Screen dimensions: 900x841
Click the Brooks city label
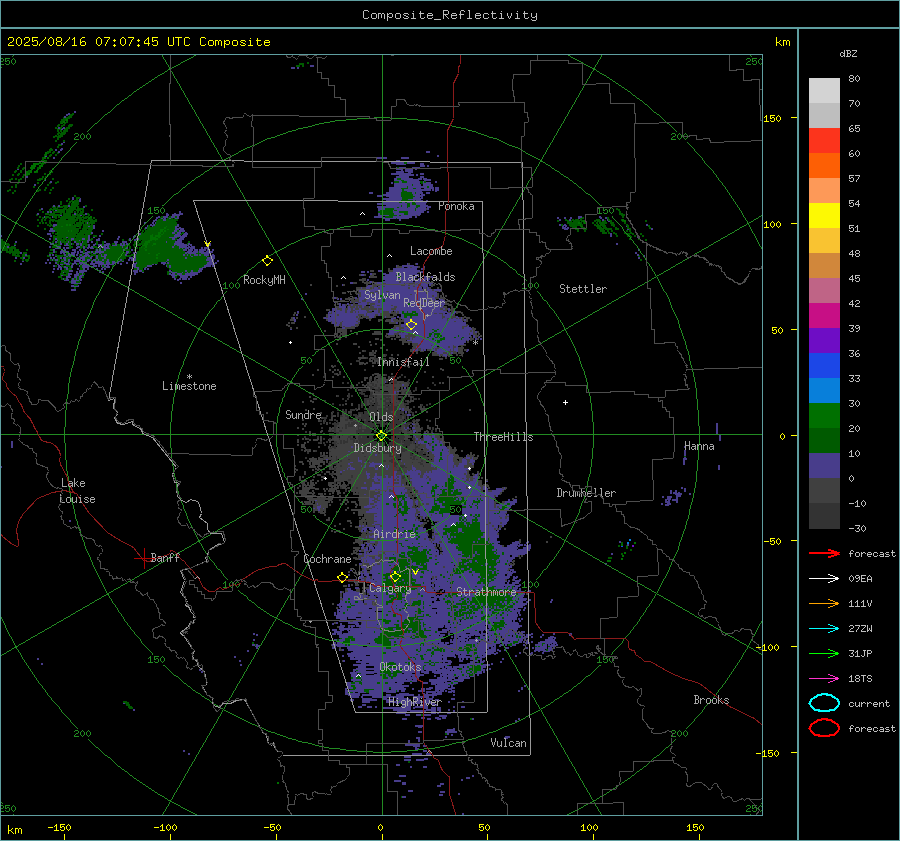point(711,700)
